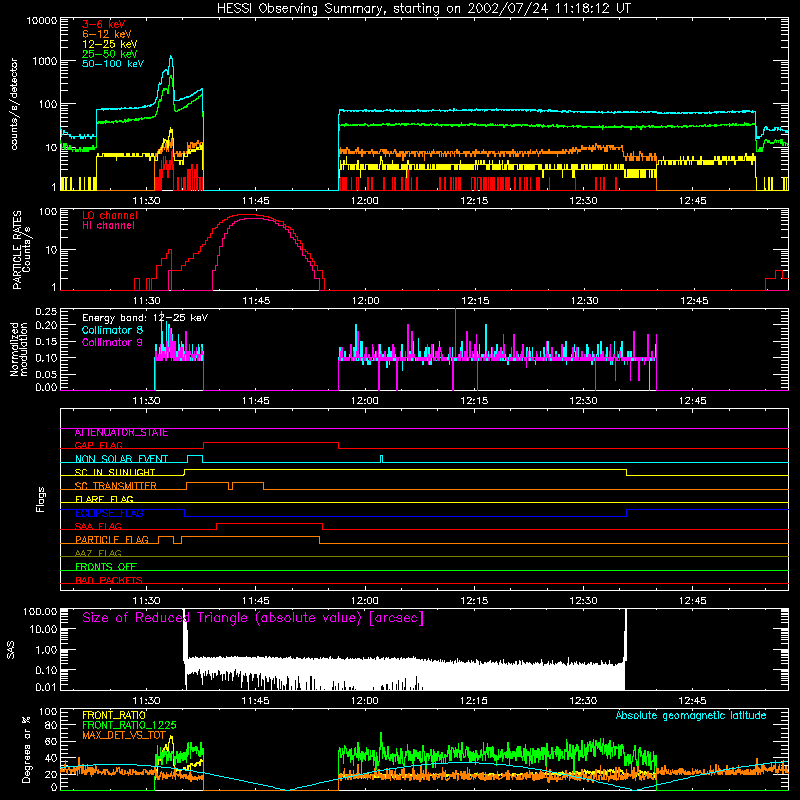
Task: Click the ECLIPSE_FLAG label
Action: point(109,513)
